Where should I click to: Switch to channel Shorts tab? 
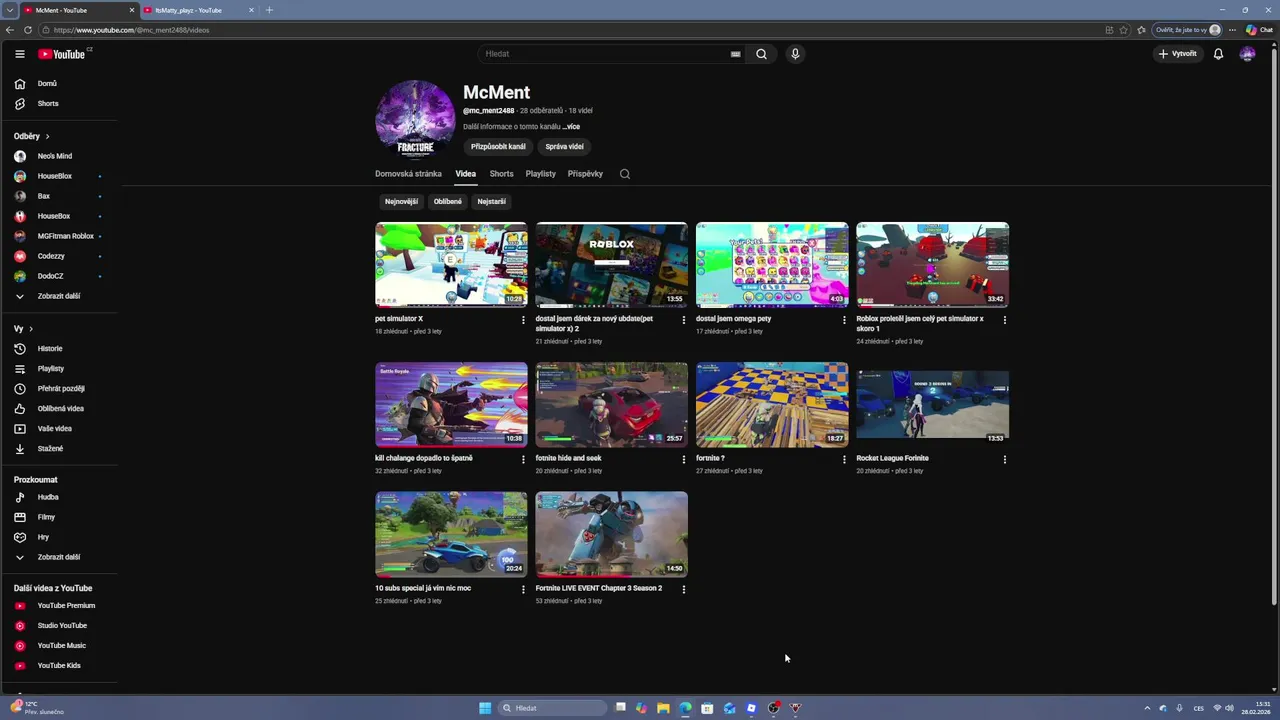click(501, 174)
